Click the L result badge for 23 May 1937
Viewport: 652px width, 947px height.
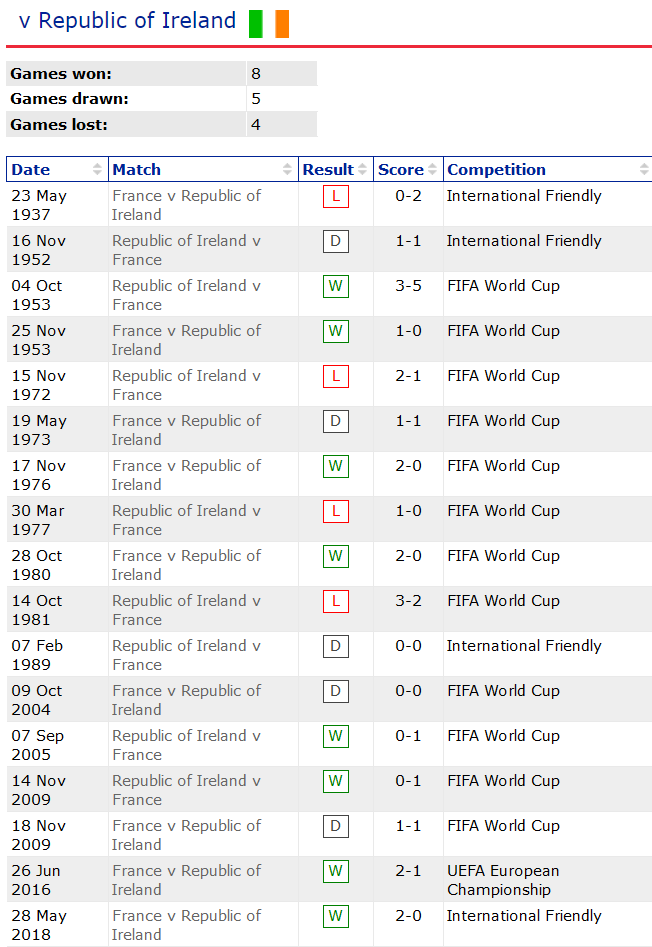point(336,196)
